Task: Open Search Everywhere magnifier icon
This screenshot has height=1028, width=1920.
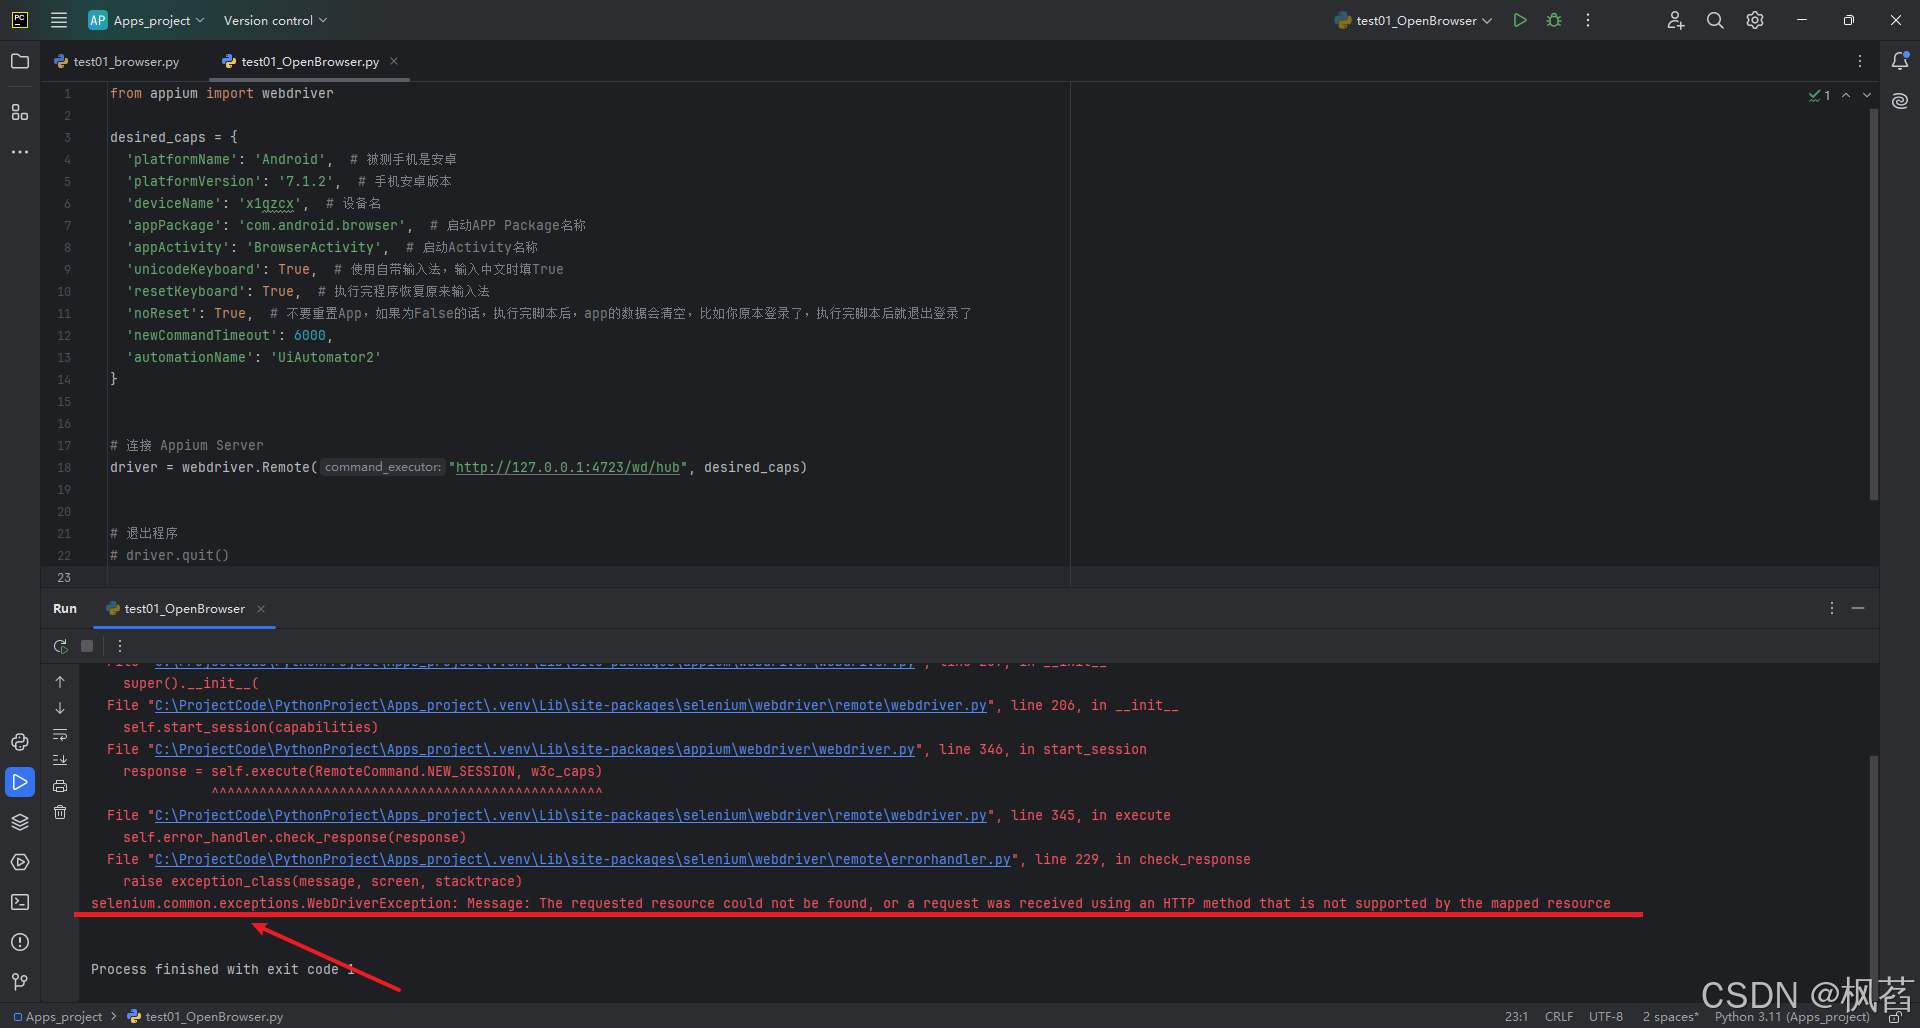Action: coord(1715,20)
